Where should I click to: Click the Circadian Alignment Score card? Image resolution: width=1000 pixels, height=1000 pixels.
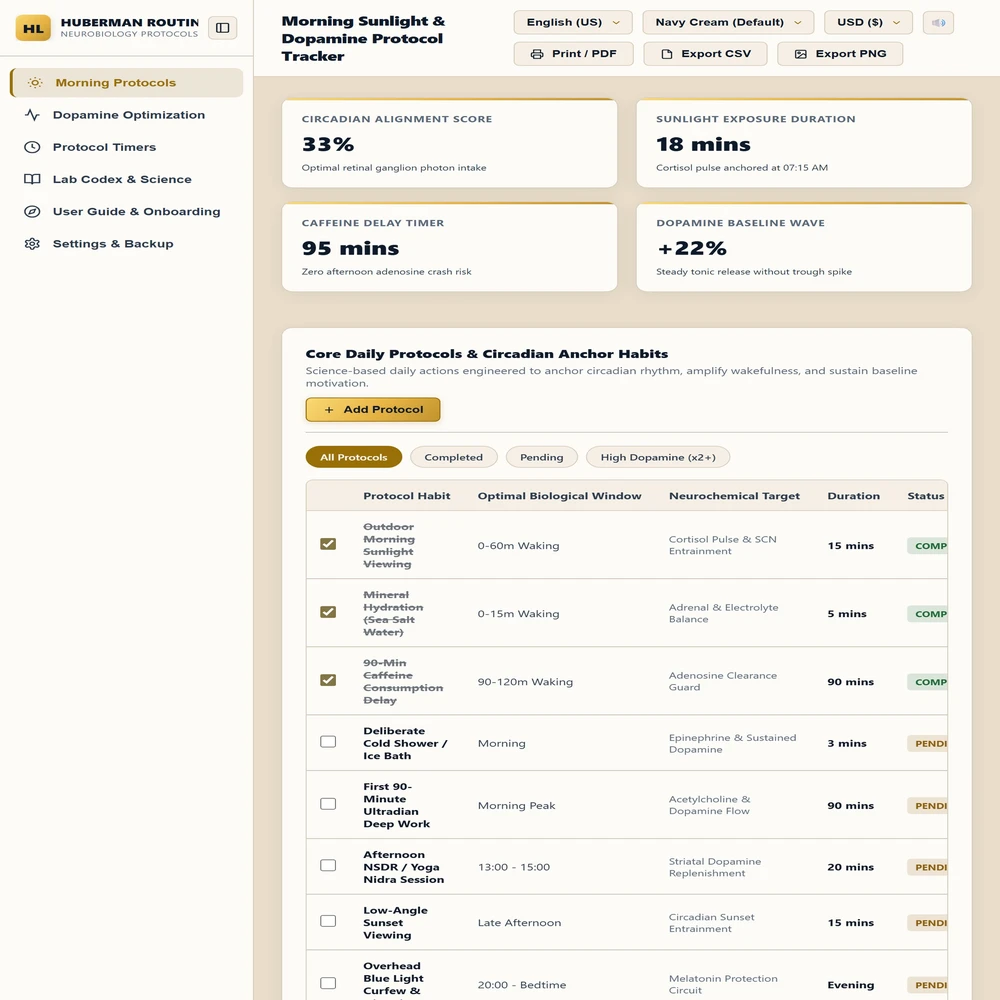(450, 143)
